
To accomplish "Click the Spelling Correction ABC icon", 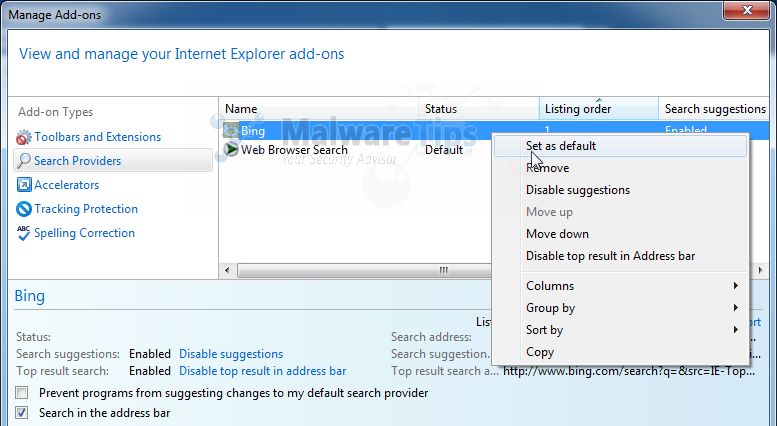I will (23, 233).
